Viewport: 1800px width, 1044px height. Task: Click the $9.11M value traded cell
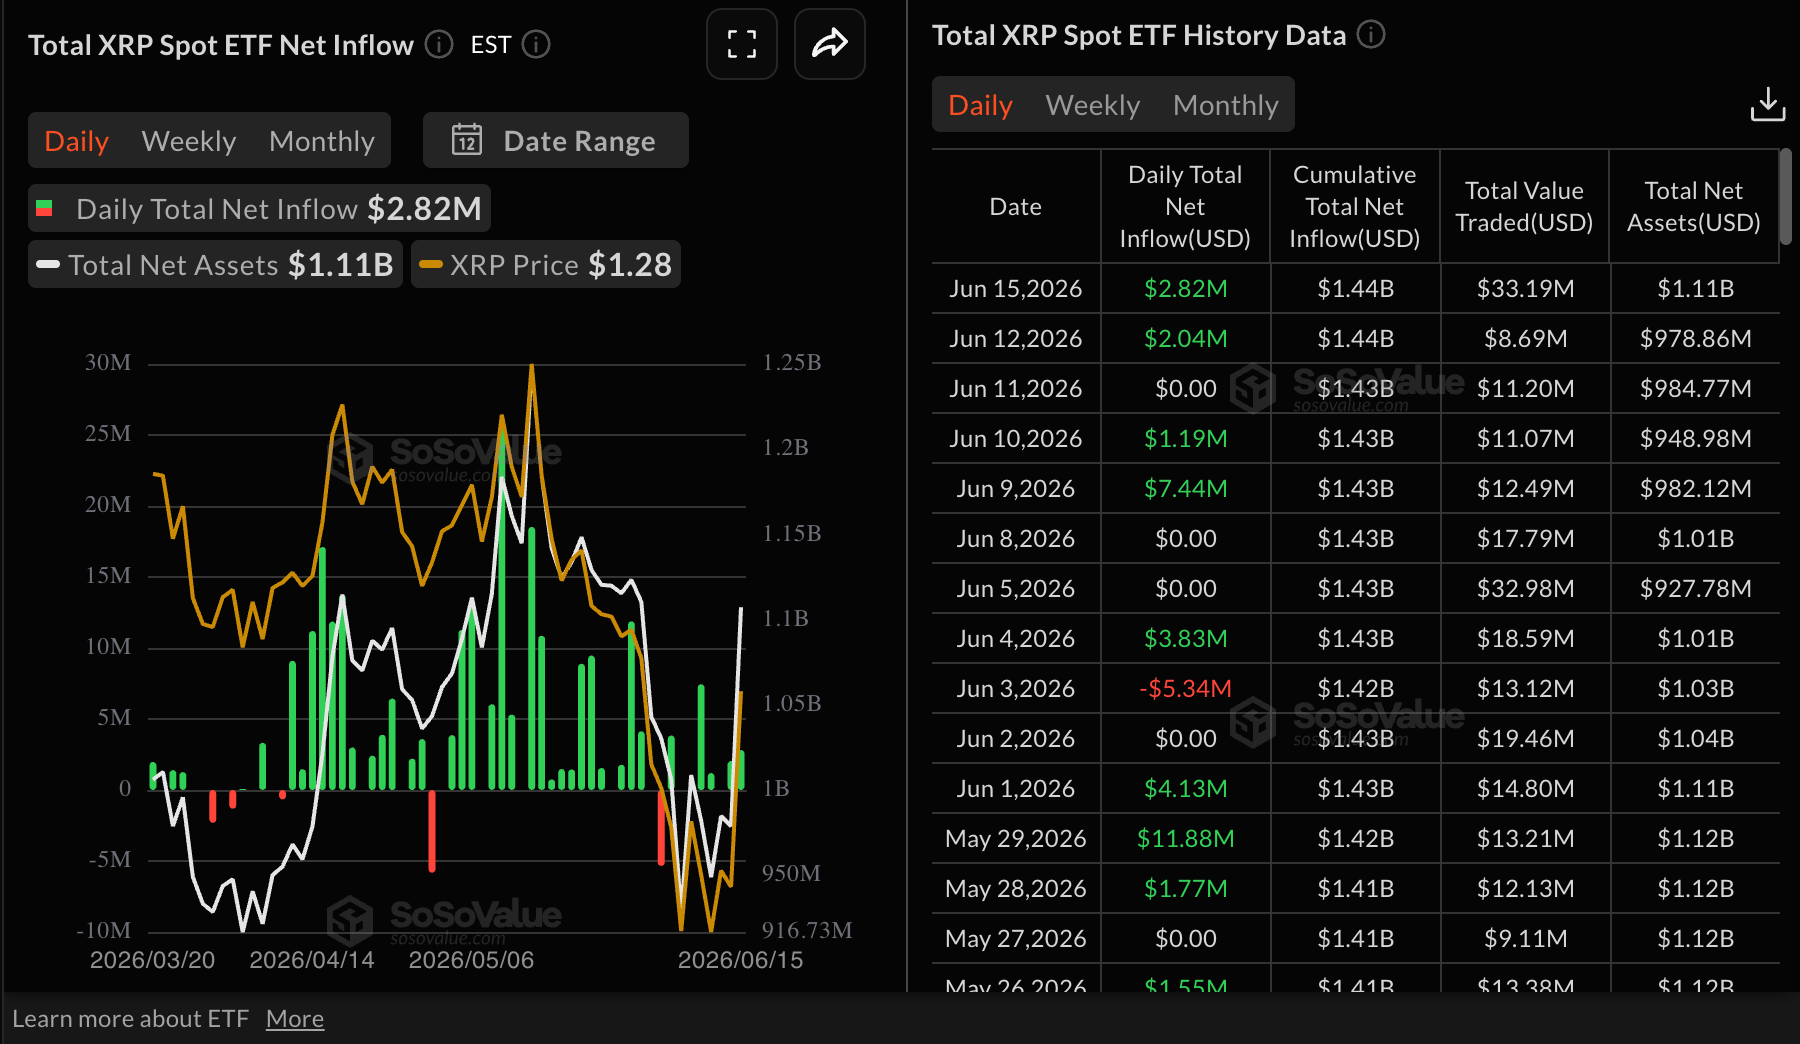click(x=1526, y=939)
